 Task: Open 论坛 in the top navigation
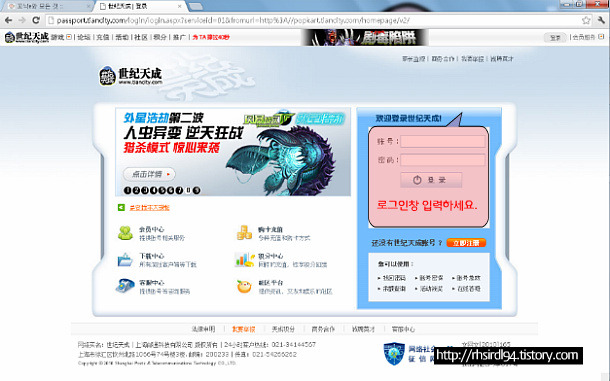84,37
